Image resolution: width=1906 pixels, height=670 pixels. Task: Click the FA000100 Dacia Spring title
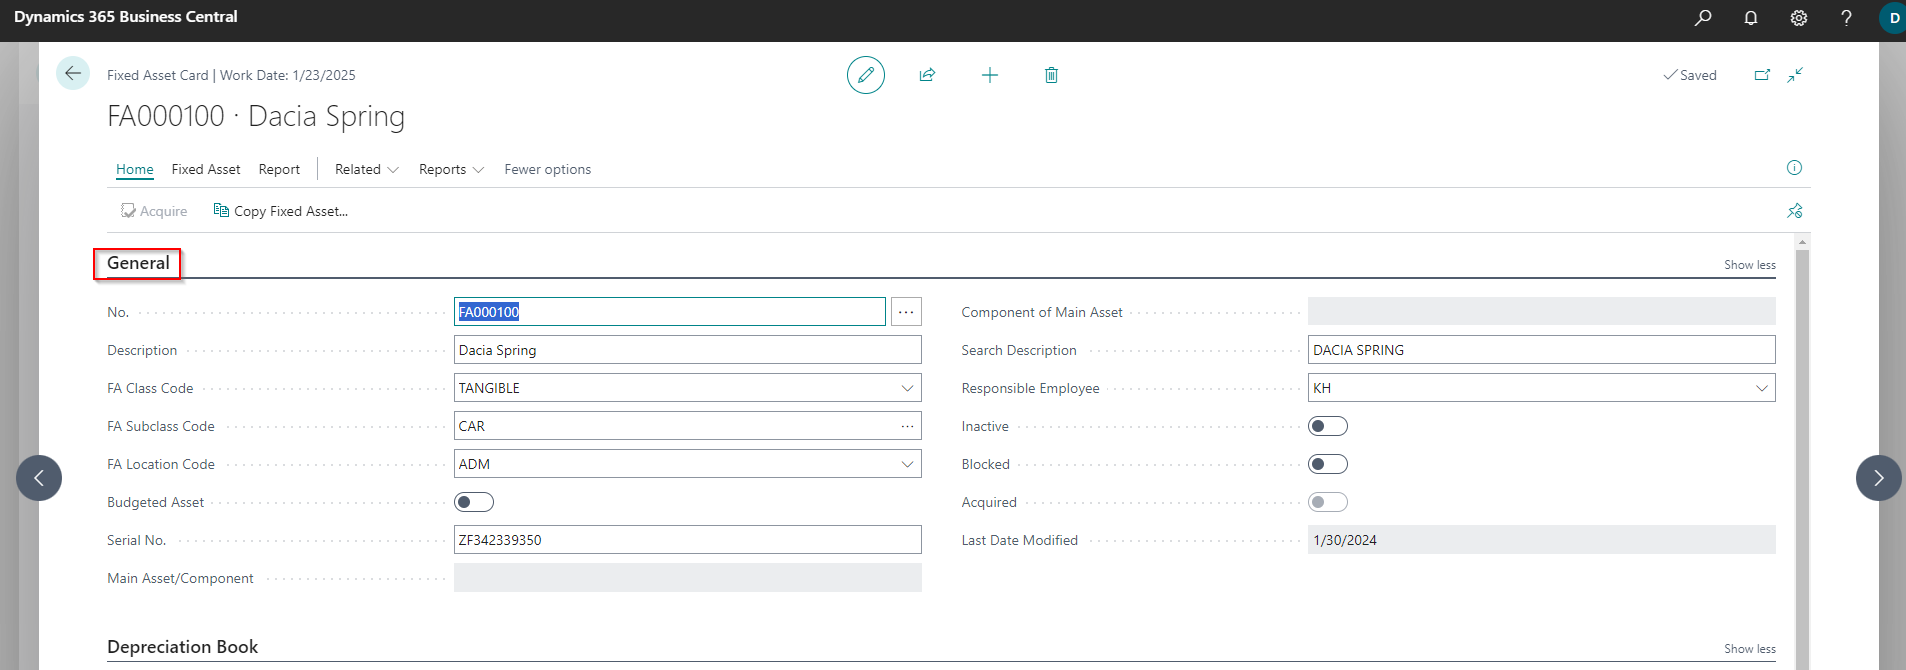256,116
